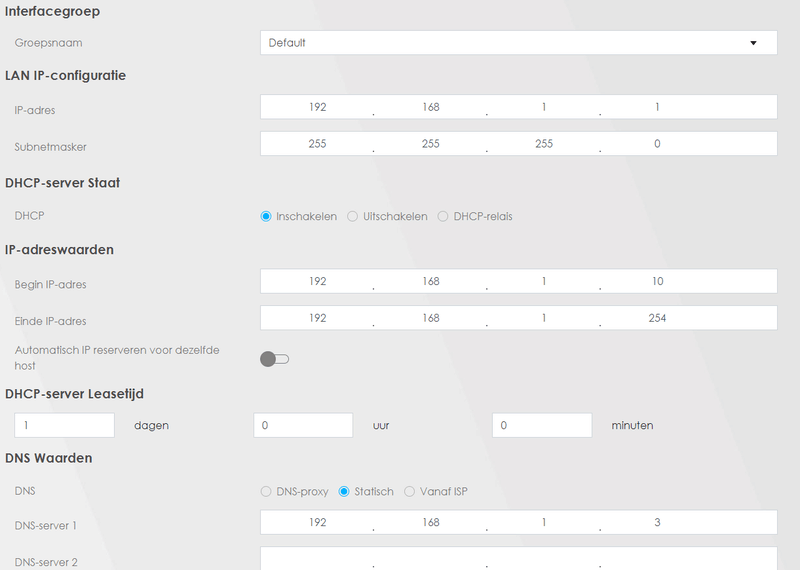Select the DHCP-relais radio button

tap(443, 216)
